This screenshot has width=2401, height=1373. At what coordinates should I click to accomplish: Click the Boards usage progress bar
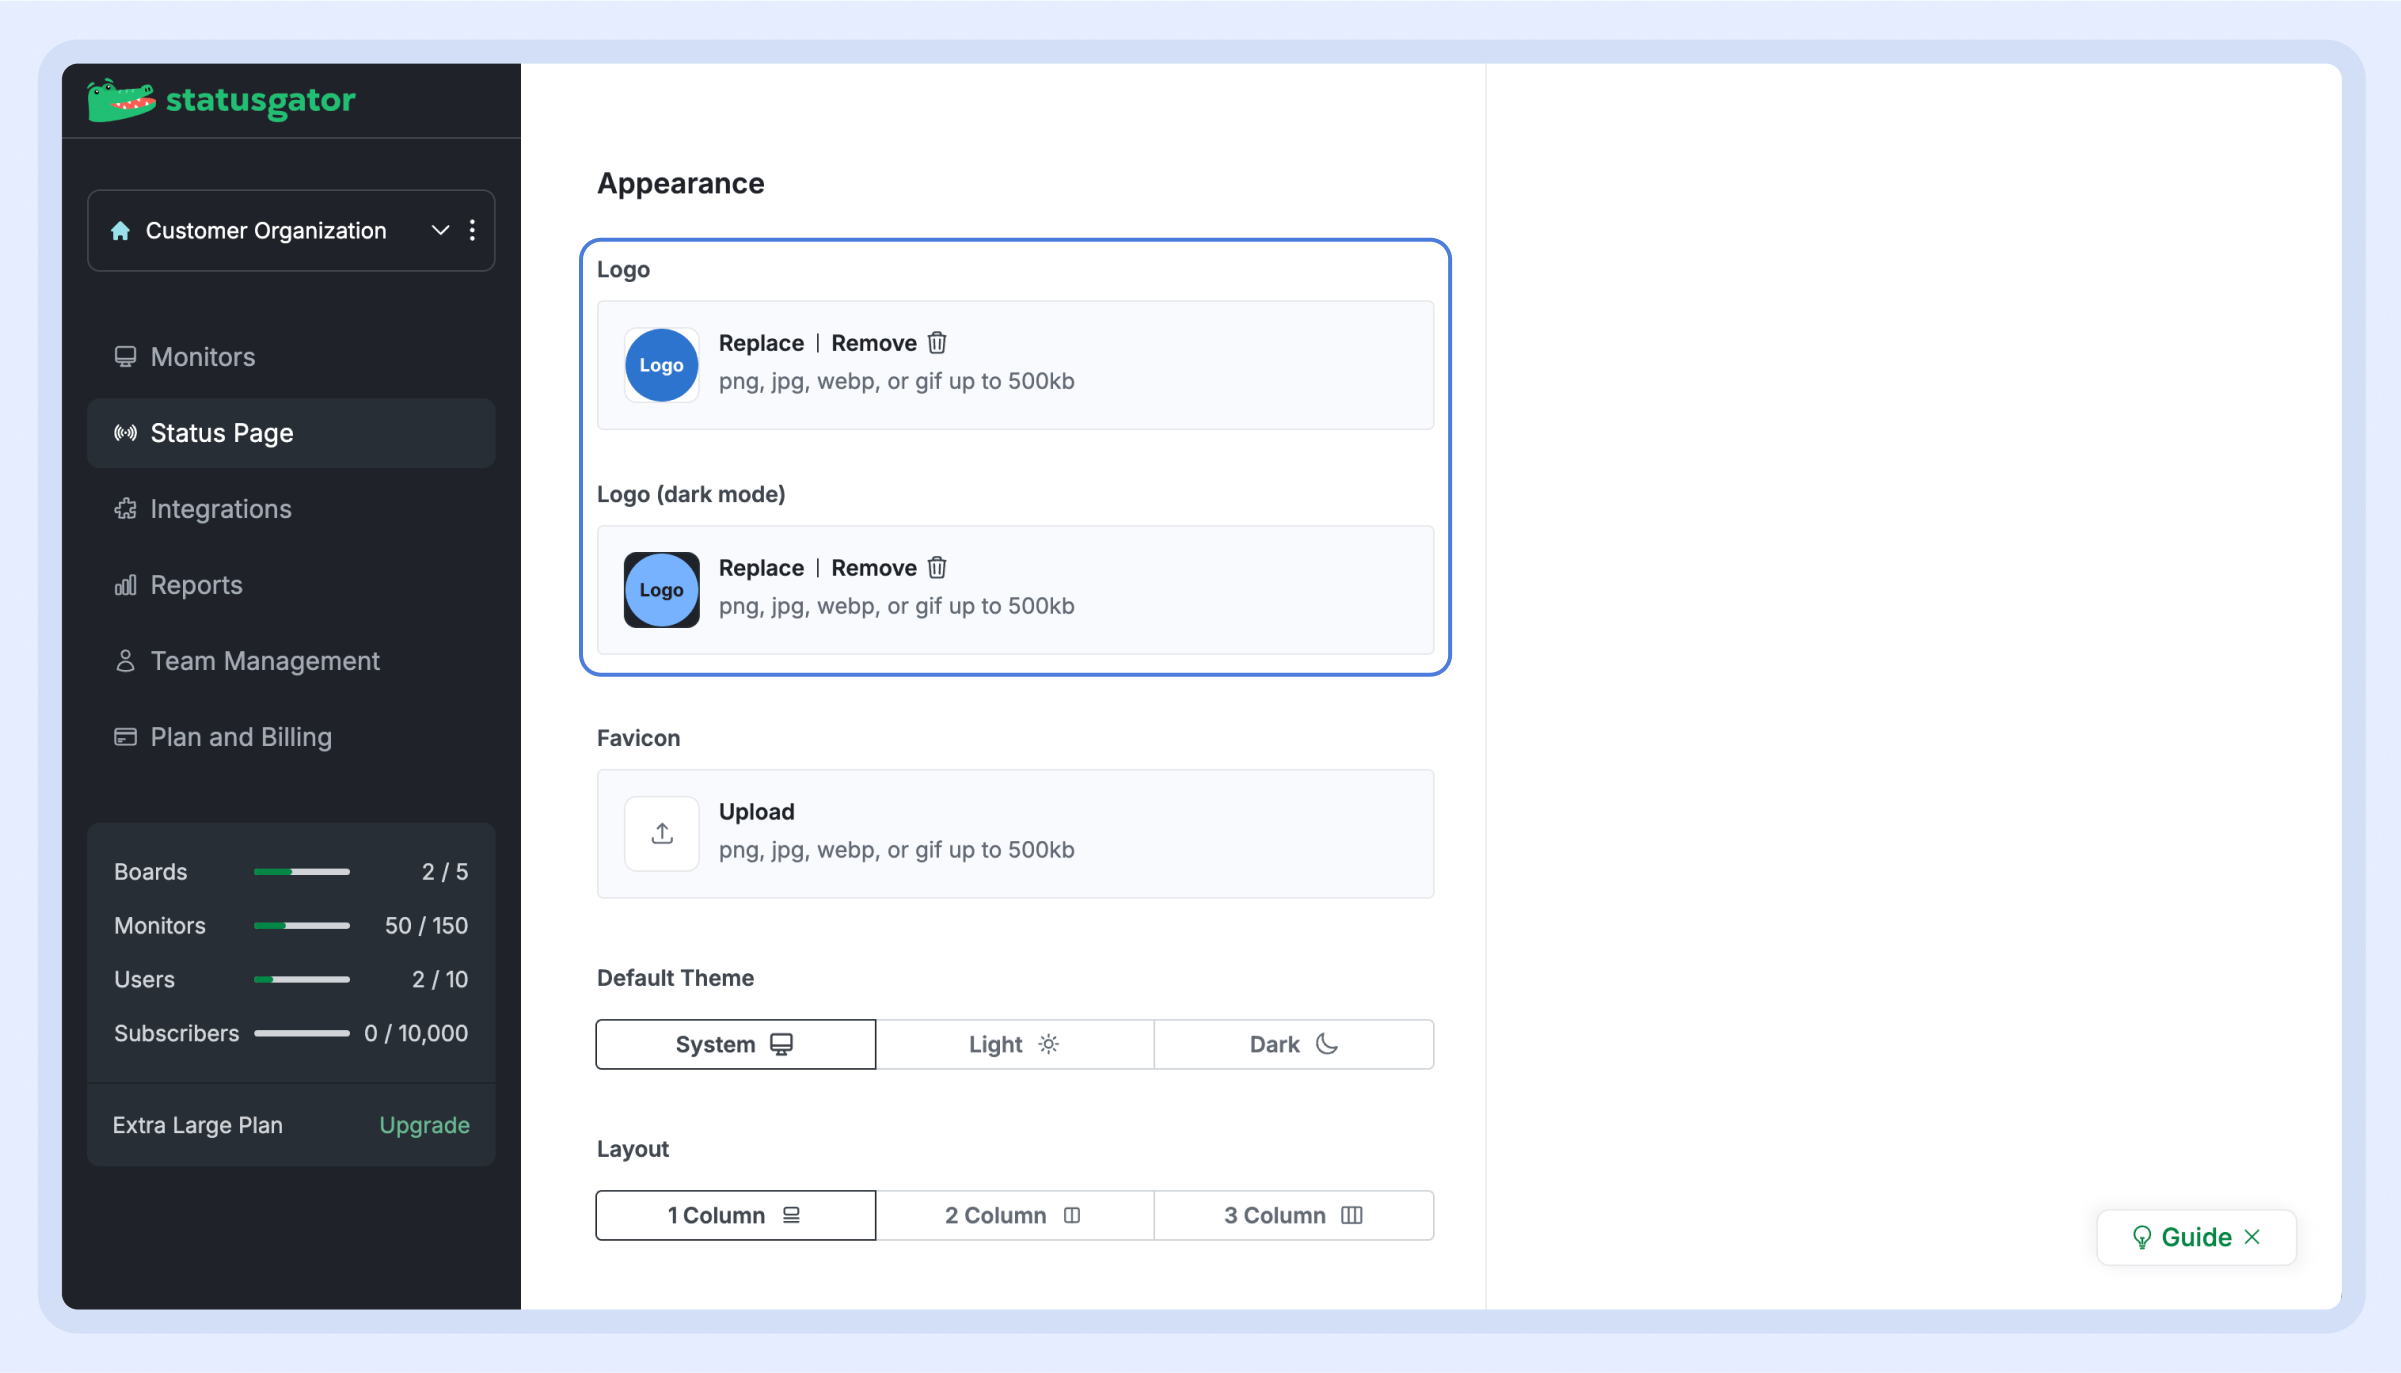[301, 872]
